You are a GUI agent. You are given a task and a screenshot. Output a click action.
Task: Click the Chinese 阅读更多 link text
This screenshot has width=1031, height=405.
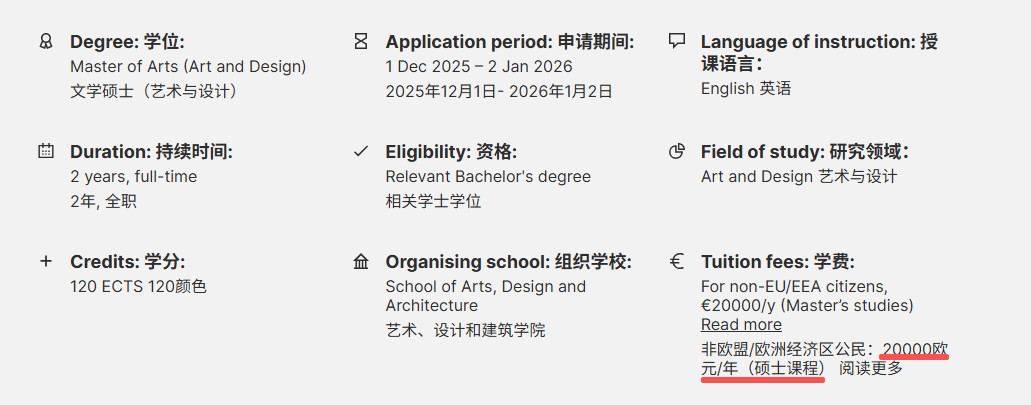(x=871, y=368)
